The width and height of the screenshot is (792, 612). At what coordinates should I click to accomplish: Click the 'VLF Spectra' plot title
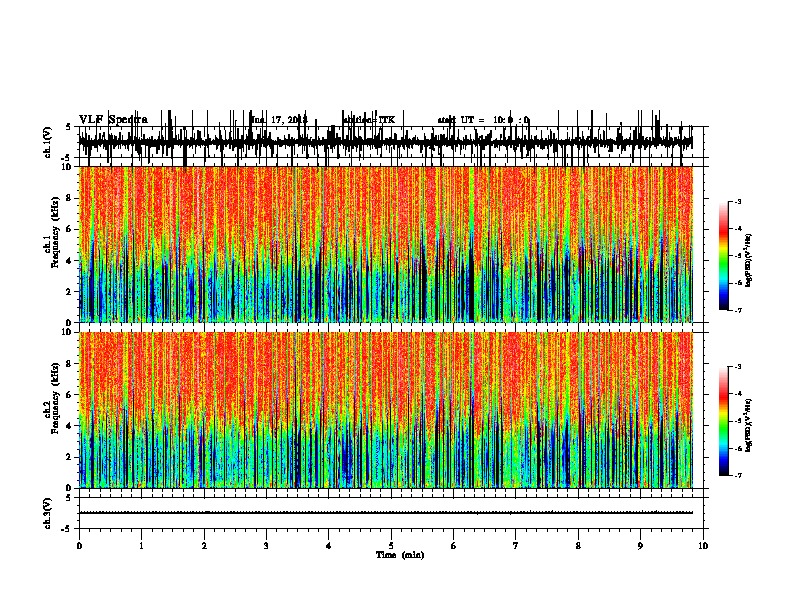(x=113, y=120)
